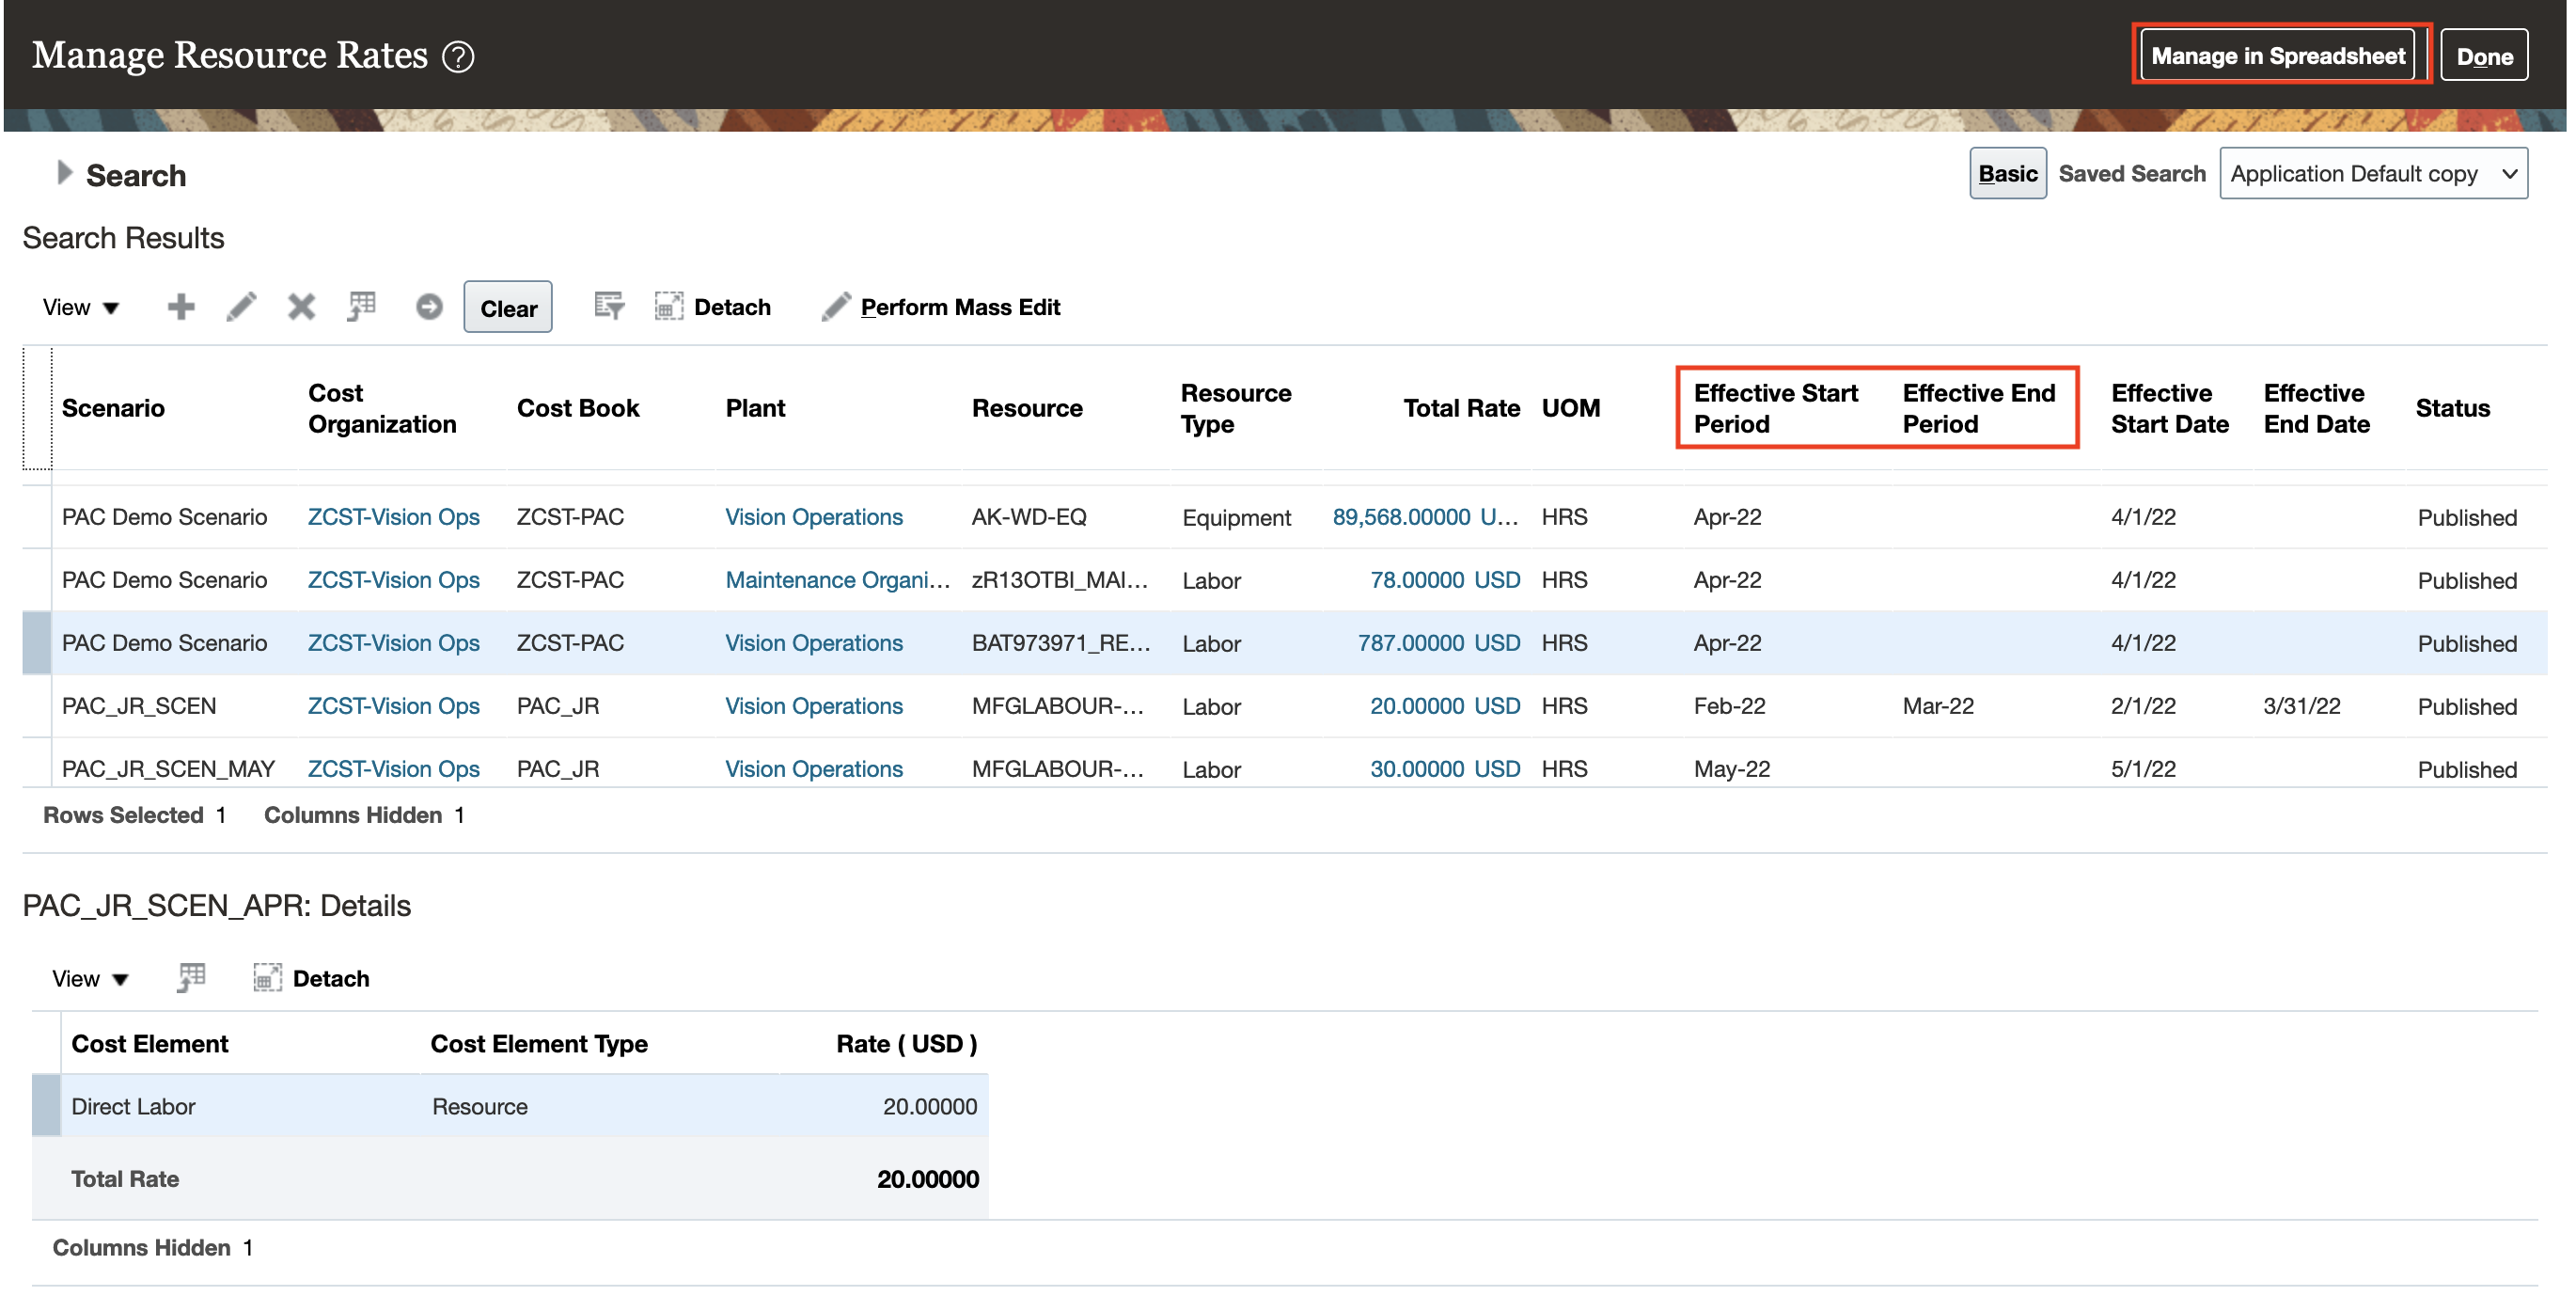Viewport: 2576px width, 1296px height.
Task: Select the AK-WD-EQ row via row selector
Action: [37, 517]
